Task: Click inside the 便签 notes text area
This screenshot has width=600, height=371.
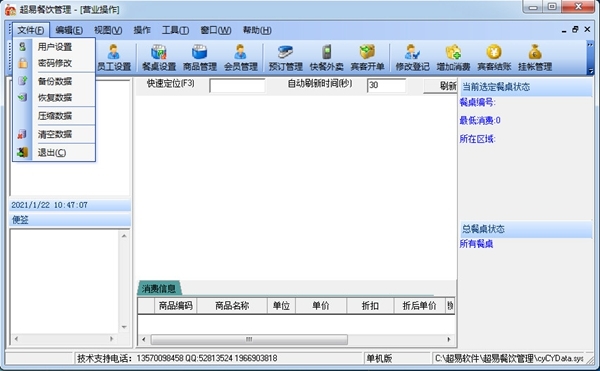Action: click(x=65, y=282)
